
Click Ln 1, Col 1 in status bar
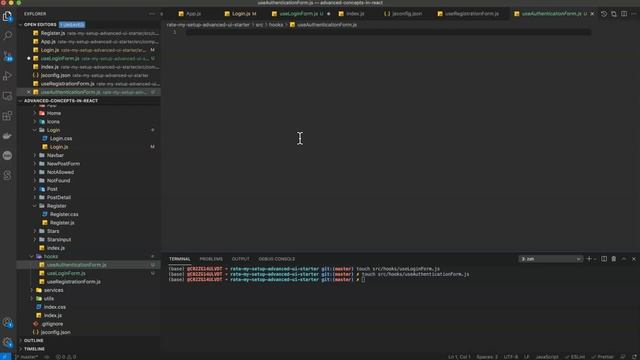(459, 357)
